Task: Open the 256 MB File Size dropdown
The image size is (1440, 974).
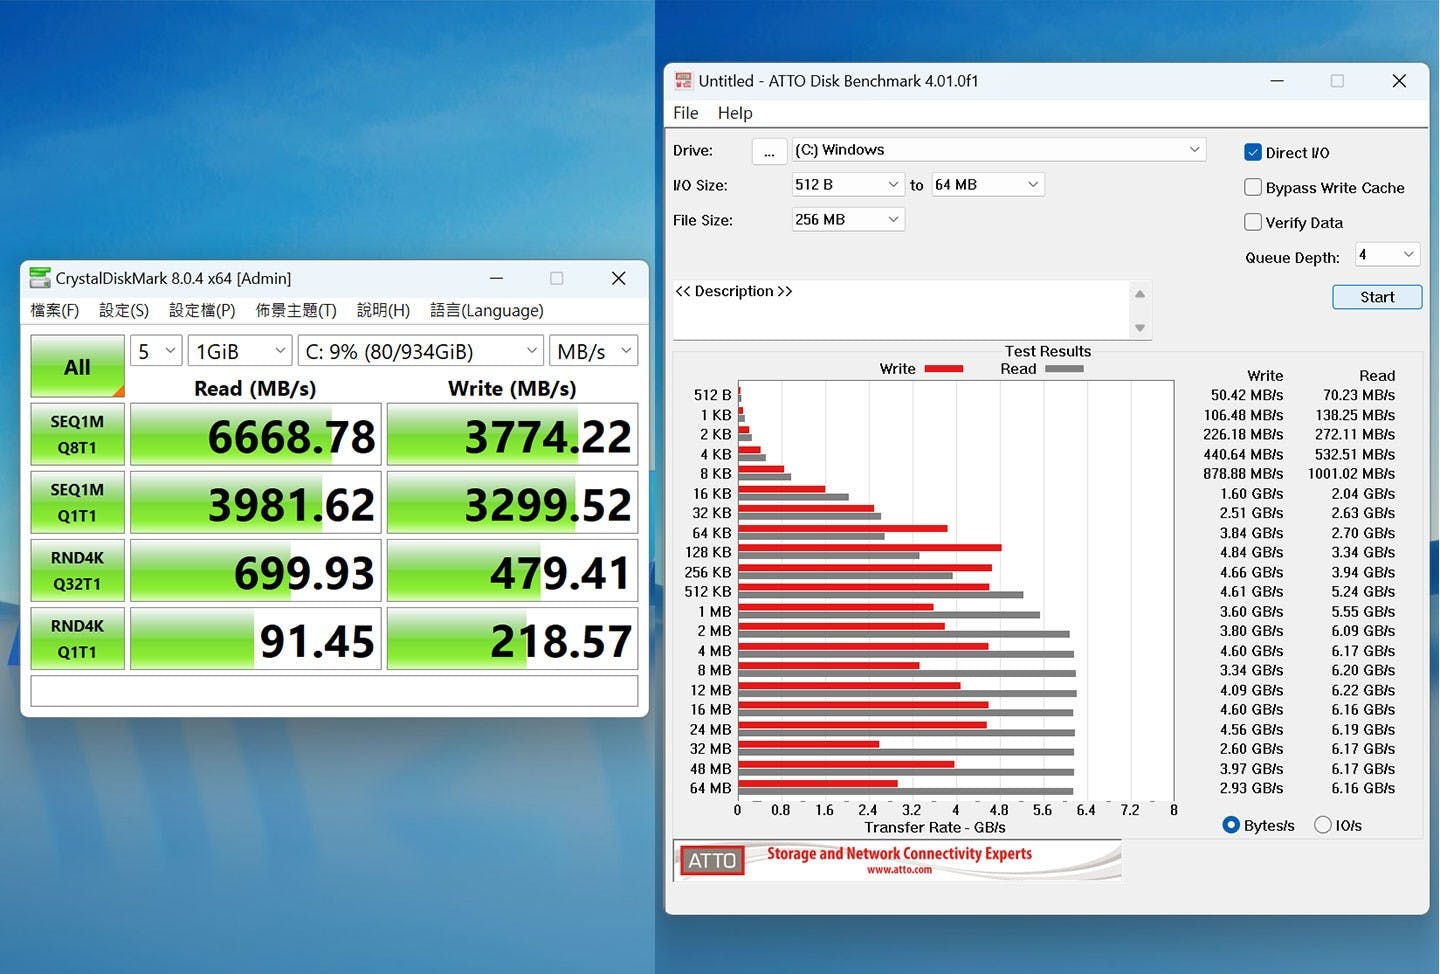Action: click(x=848, y=220)
